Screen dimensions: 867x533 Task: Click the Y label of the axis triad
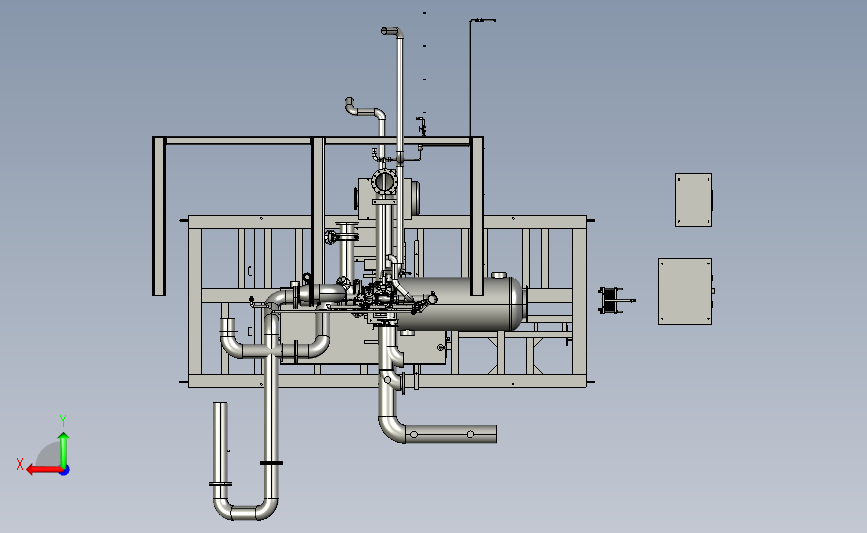coord(63,421)
